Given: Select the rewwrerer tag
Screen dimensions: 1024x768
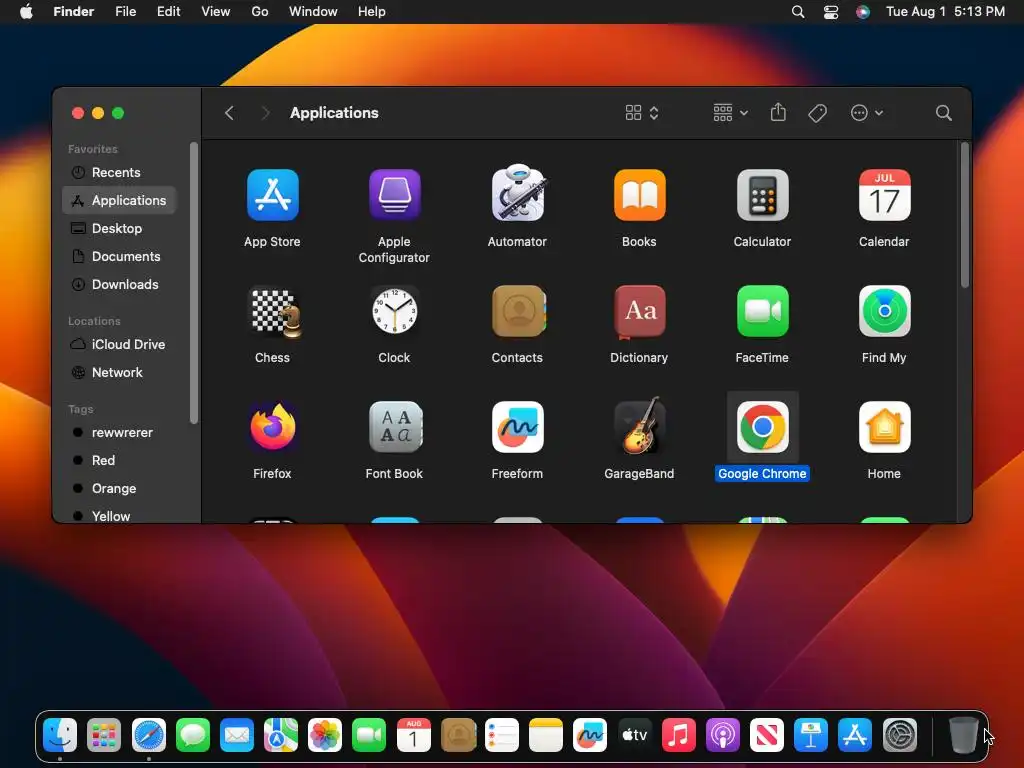Looking at the screenshot, I should point(119,432).
